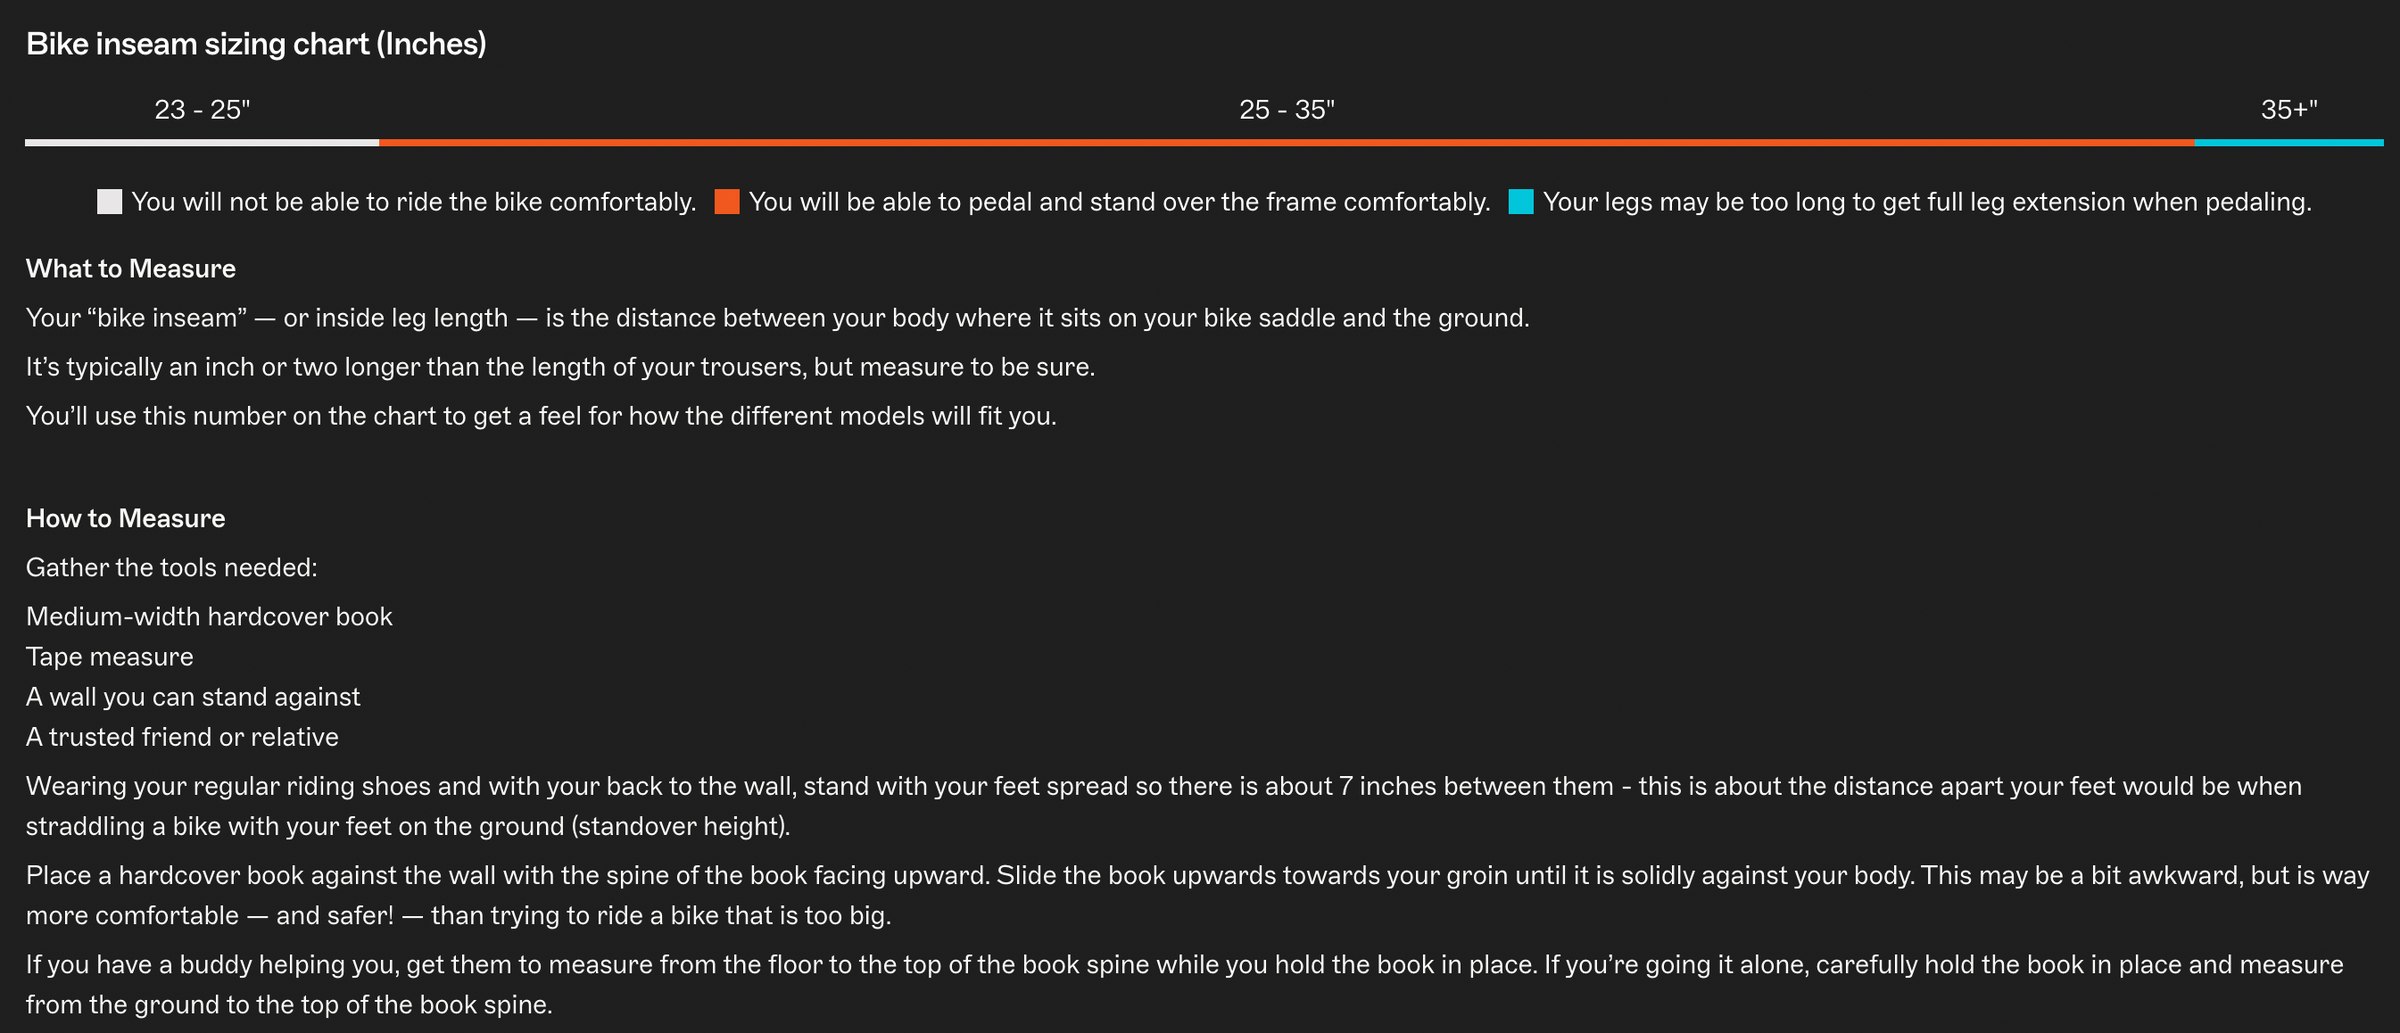This screenshot has height=1033, width=2400.
Task: Click the orange legend color square
Action: [727, 202]
